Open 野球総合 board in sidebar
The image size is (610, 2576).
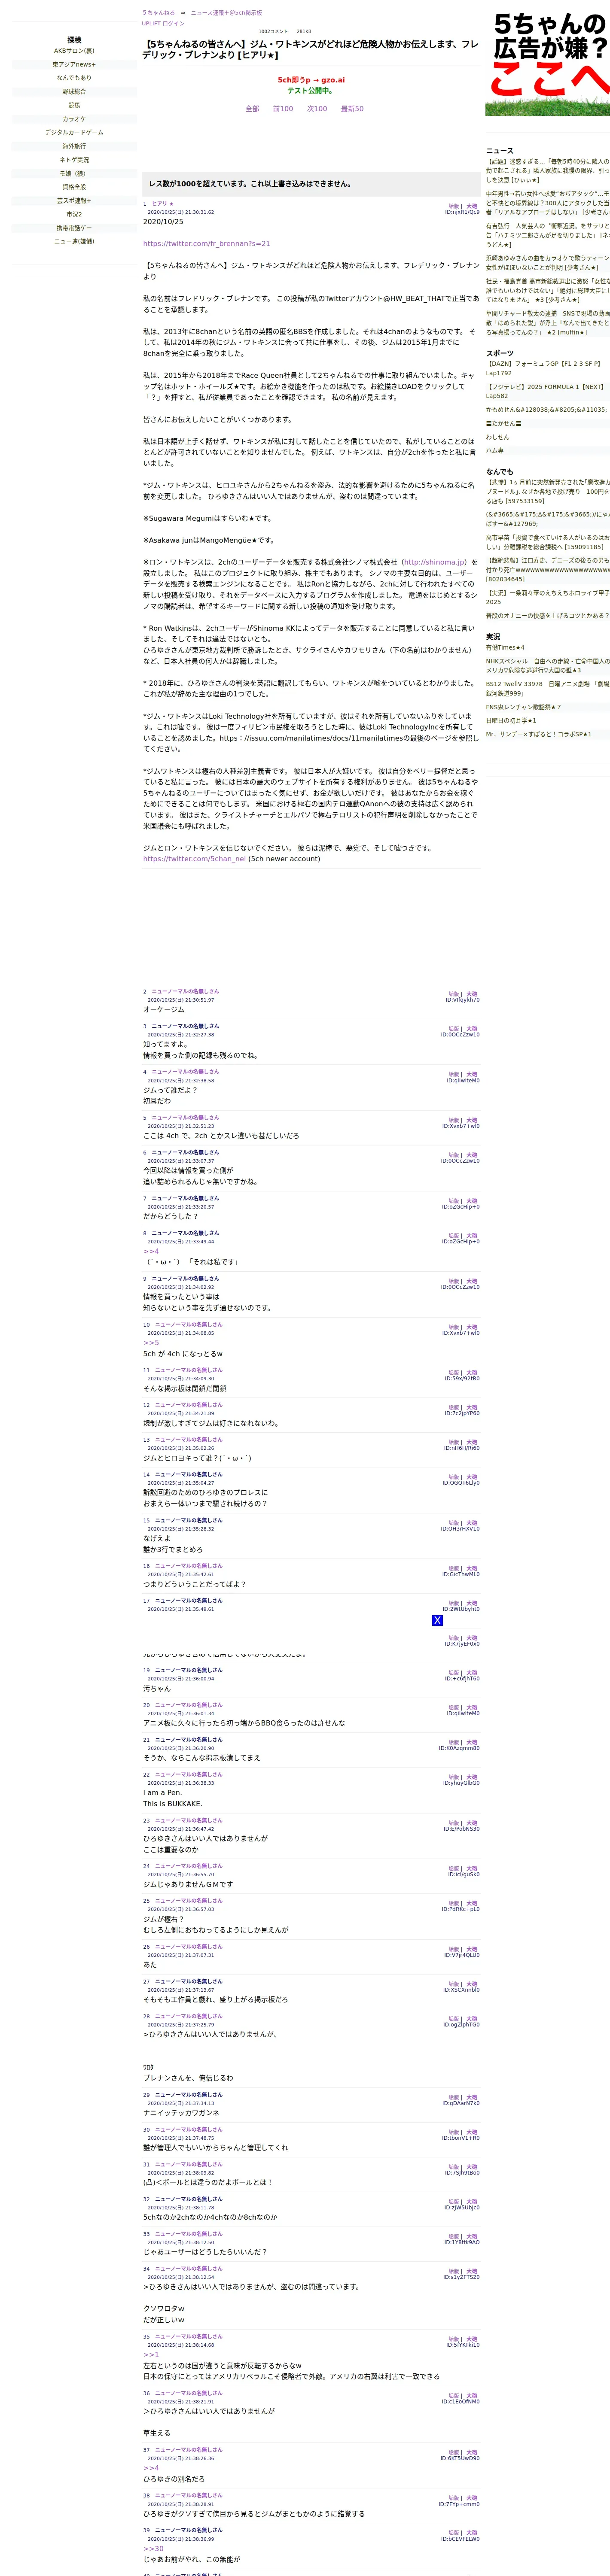[74, 92]
